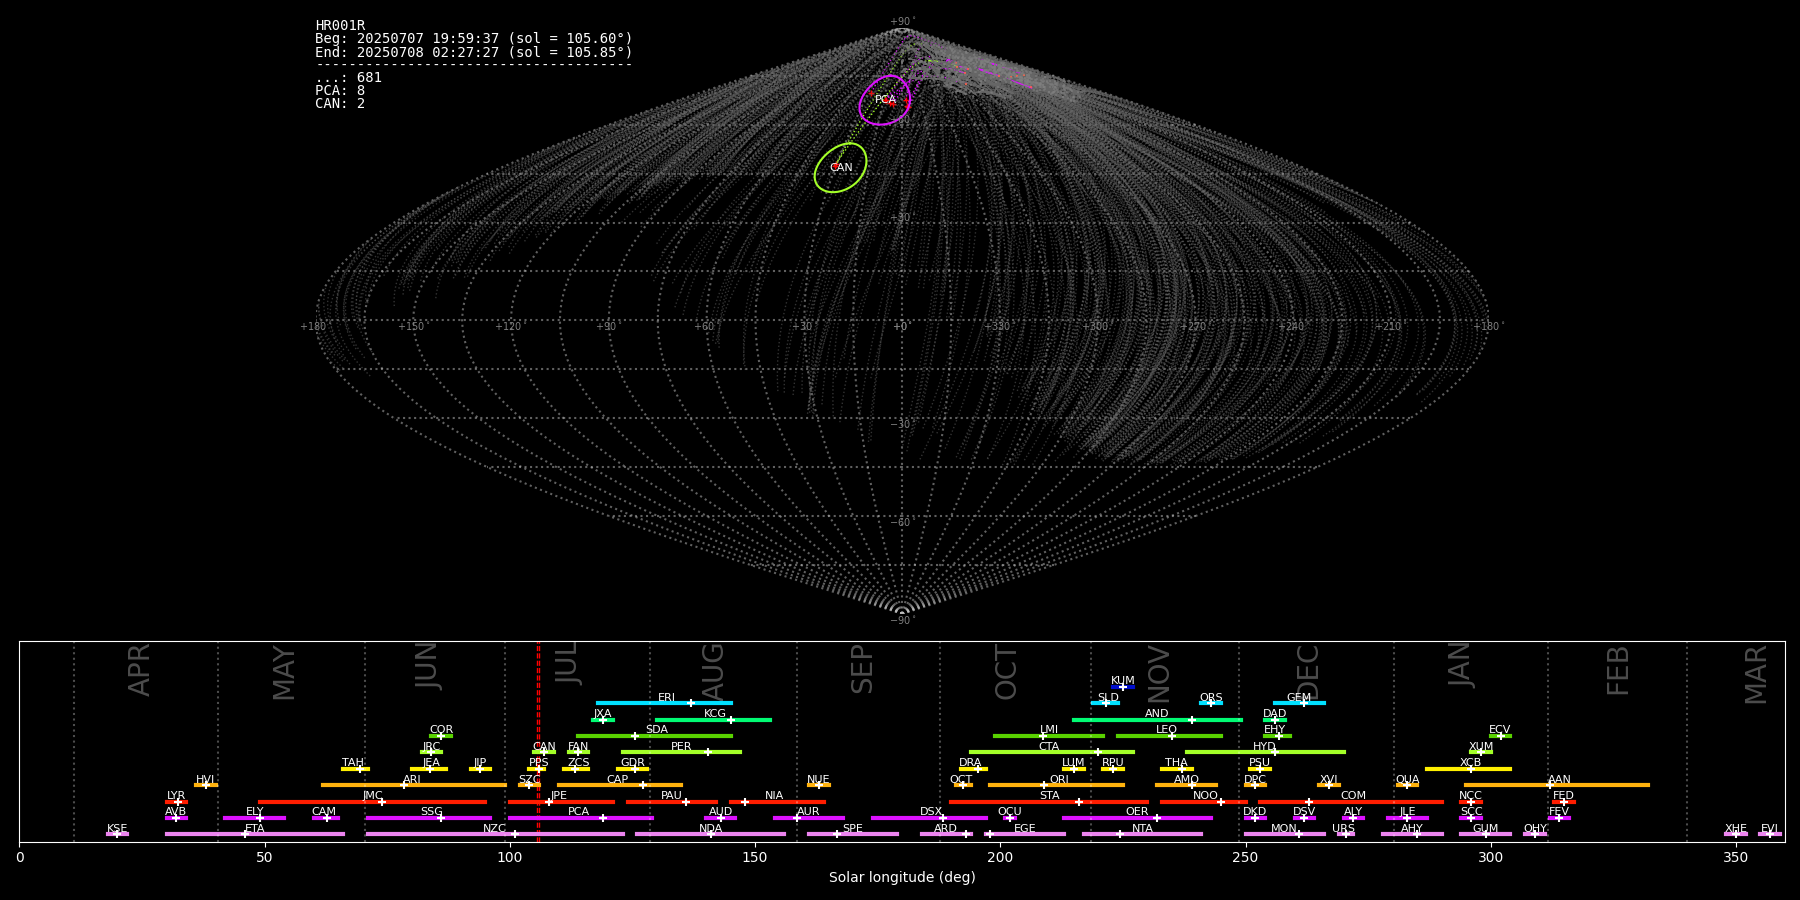The image size is (1800, 900).
Task: Click the KCG shower bar label
Action: [715, 714]
